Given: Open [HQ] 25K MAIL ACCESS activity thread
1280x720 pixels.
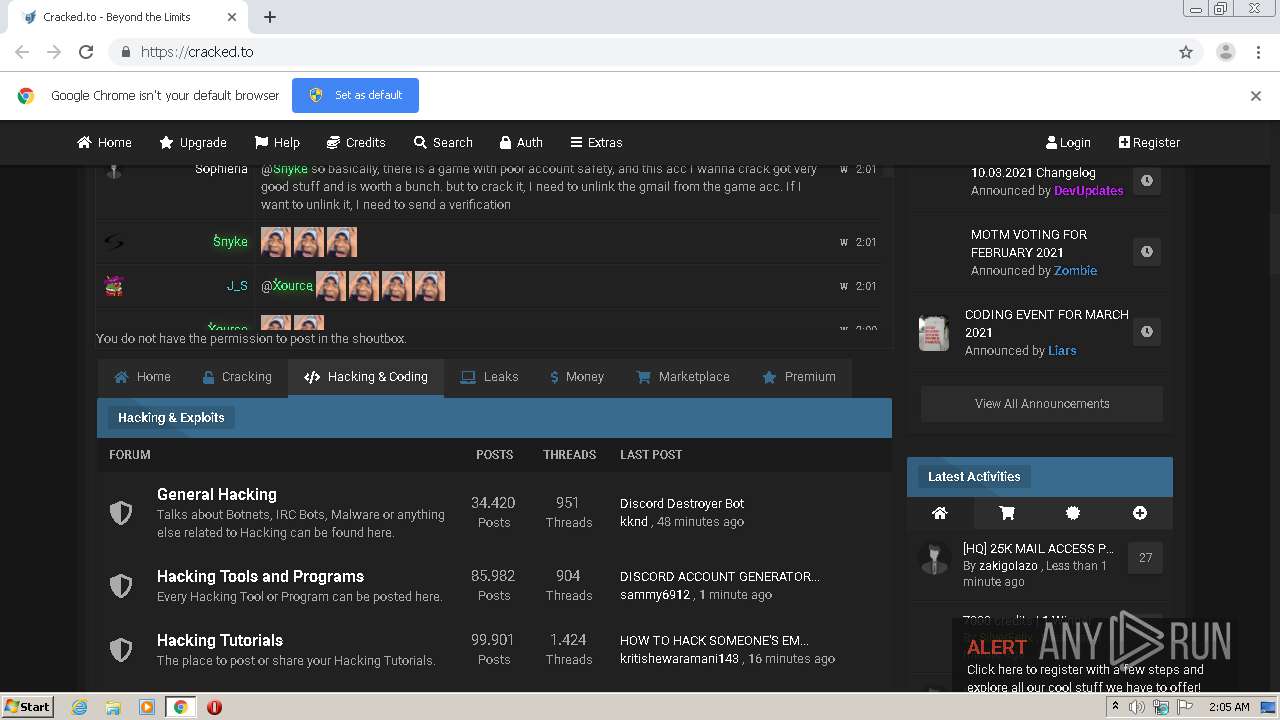Looking at the screenshot, I should pyautogui.click(x=1038, y=548).
